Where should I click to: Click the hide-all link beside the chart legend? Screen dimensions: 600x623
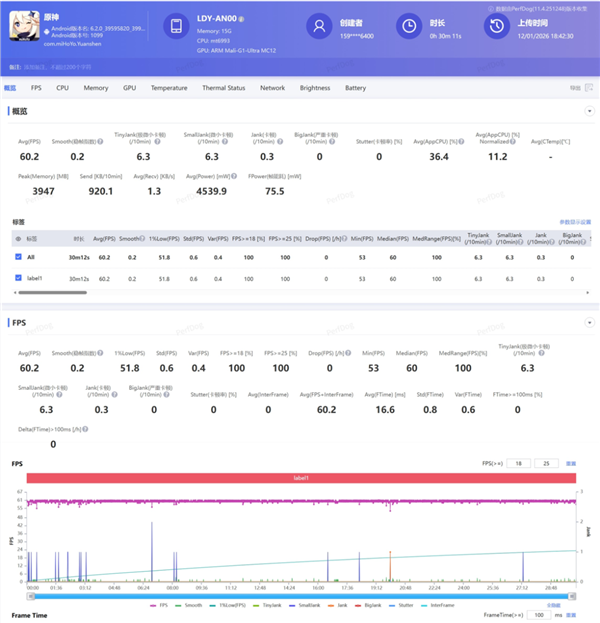[x=554, y=605]
